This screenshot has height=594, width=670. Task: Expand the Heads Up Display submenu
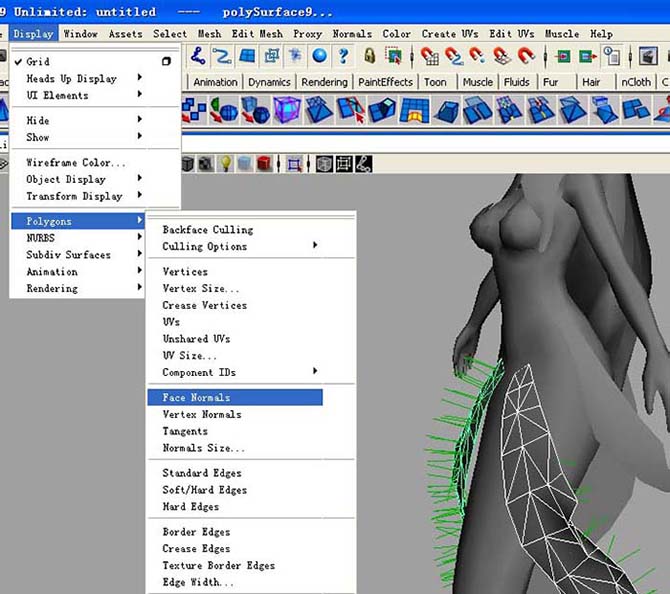pos(71,79)
